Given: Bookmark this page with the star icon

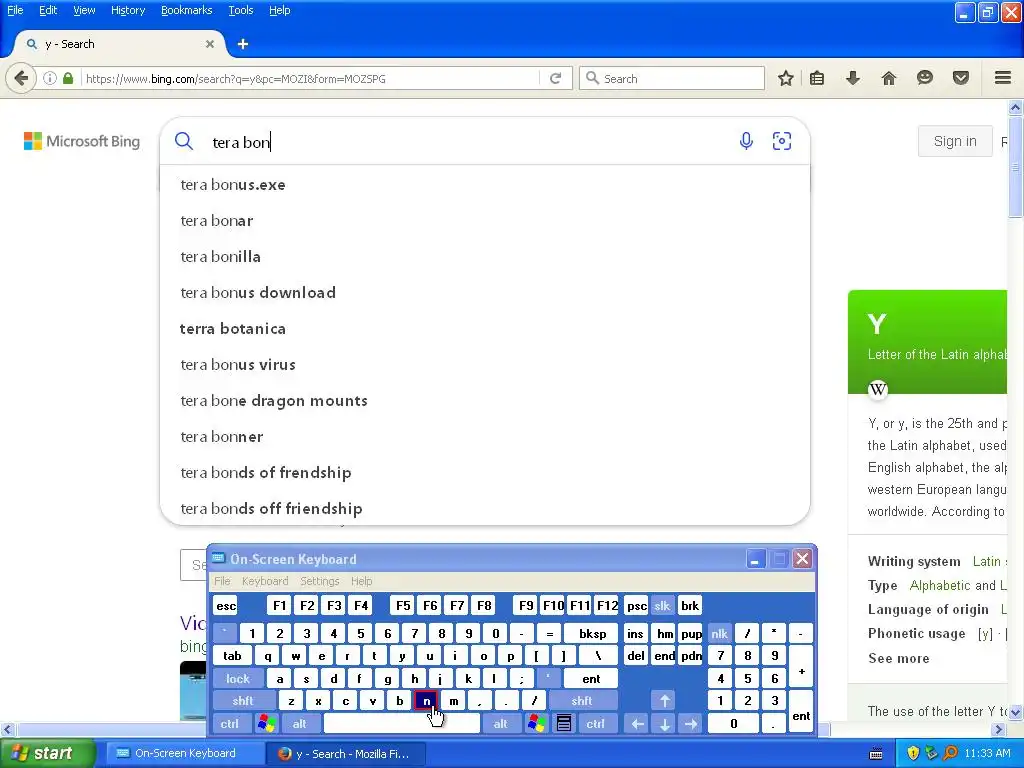Looking at the screenshot, I should pyautogui.click(x=786, y=78).
